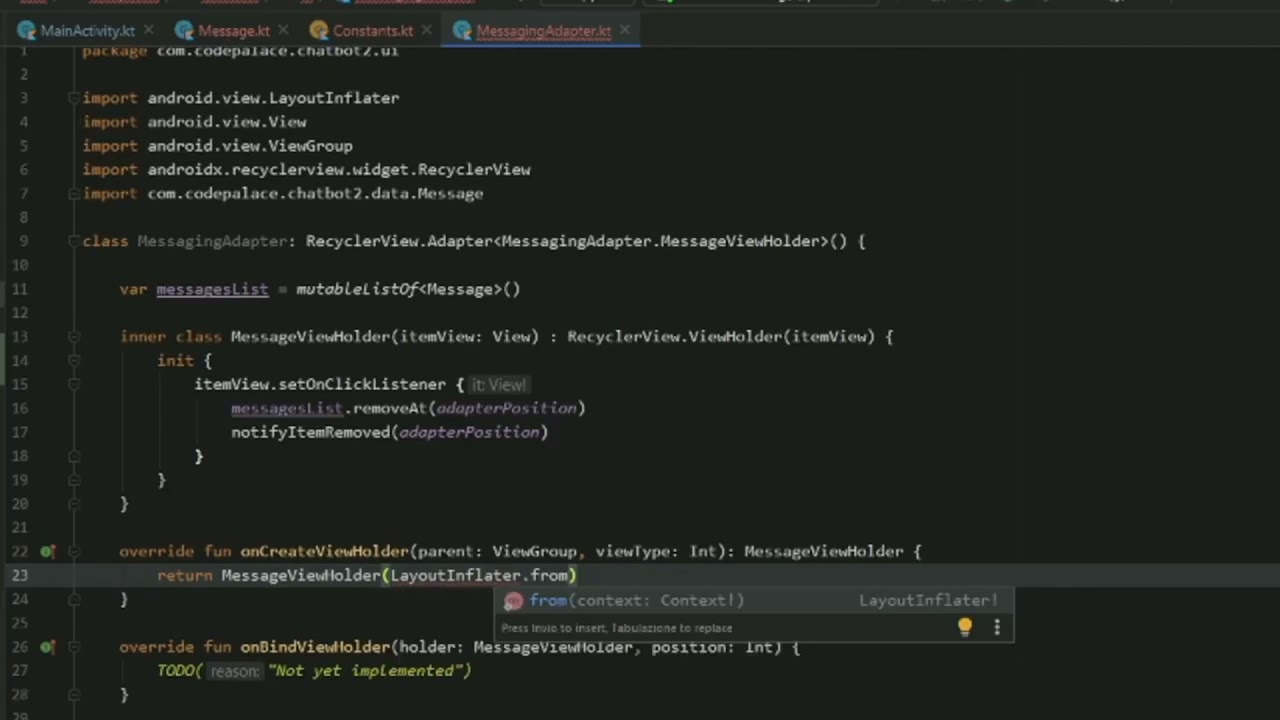Click the fold end marker on line 28
Viewport: 1280px width, 720px height.
(74, 694)
